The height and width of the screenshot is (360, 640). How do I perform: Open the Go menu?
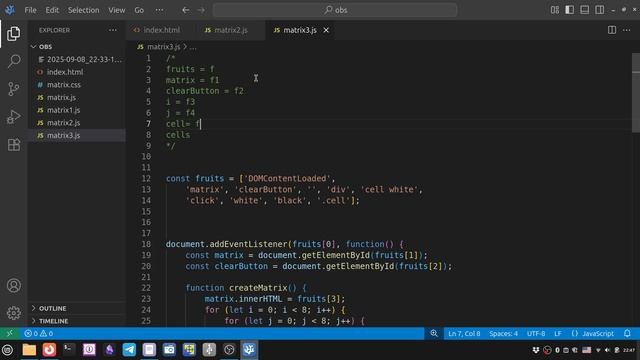click(139, 10)
